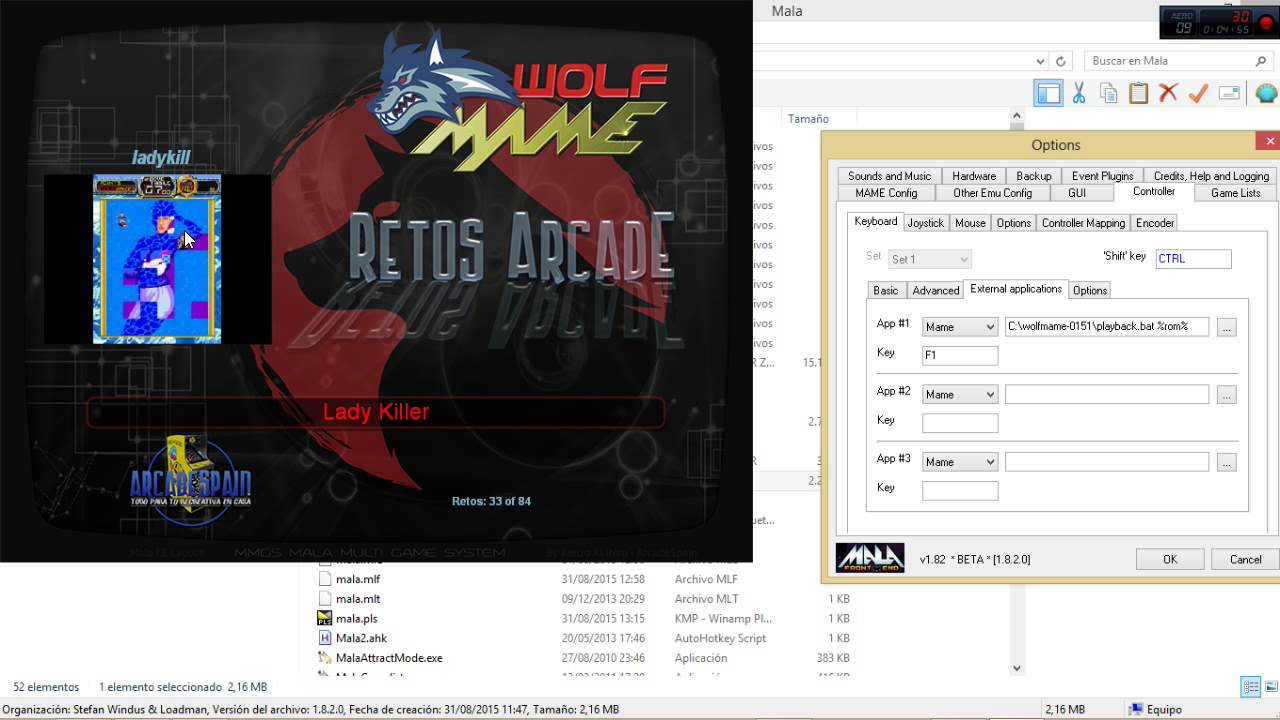Click the 'Shift' key CTRL field
Image resolution: width=1280 pixels, height=720 pixels.
(1193, 258)
